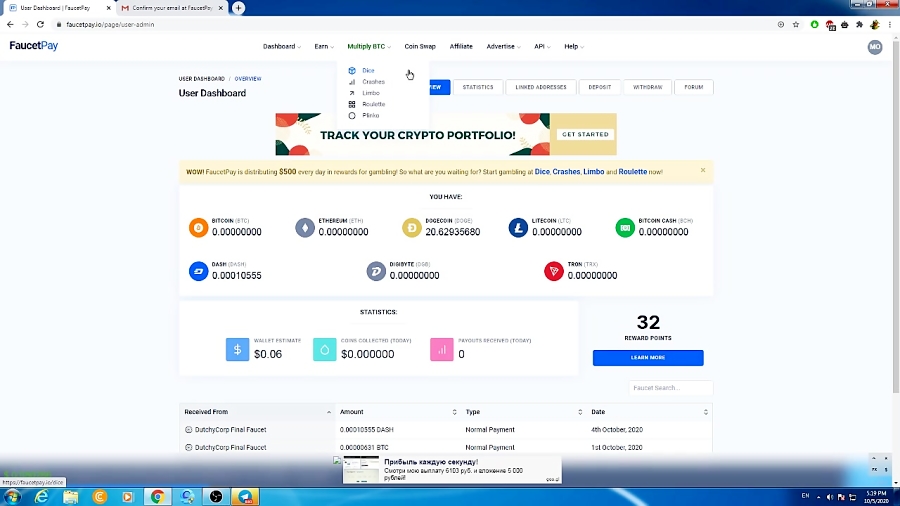Image resolution: width=900 pixels, height=506 pixels.
Task: Dismiss the gambling rewards notice
Action: (703, 170)
